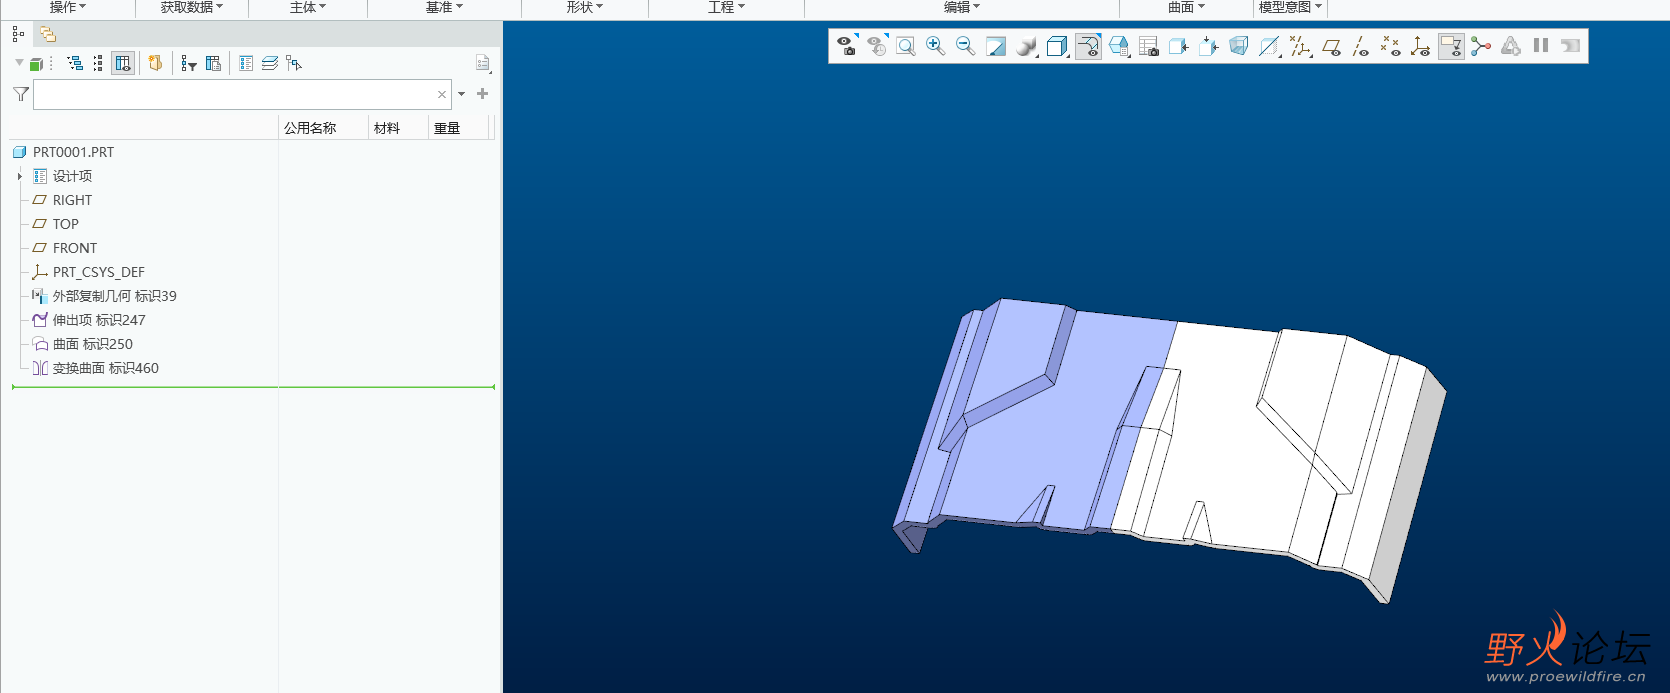Open the rendering options sphere icon
Viewport: 1670px width, 693px height.
point(1027,46)
